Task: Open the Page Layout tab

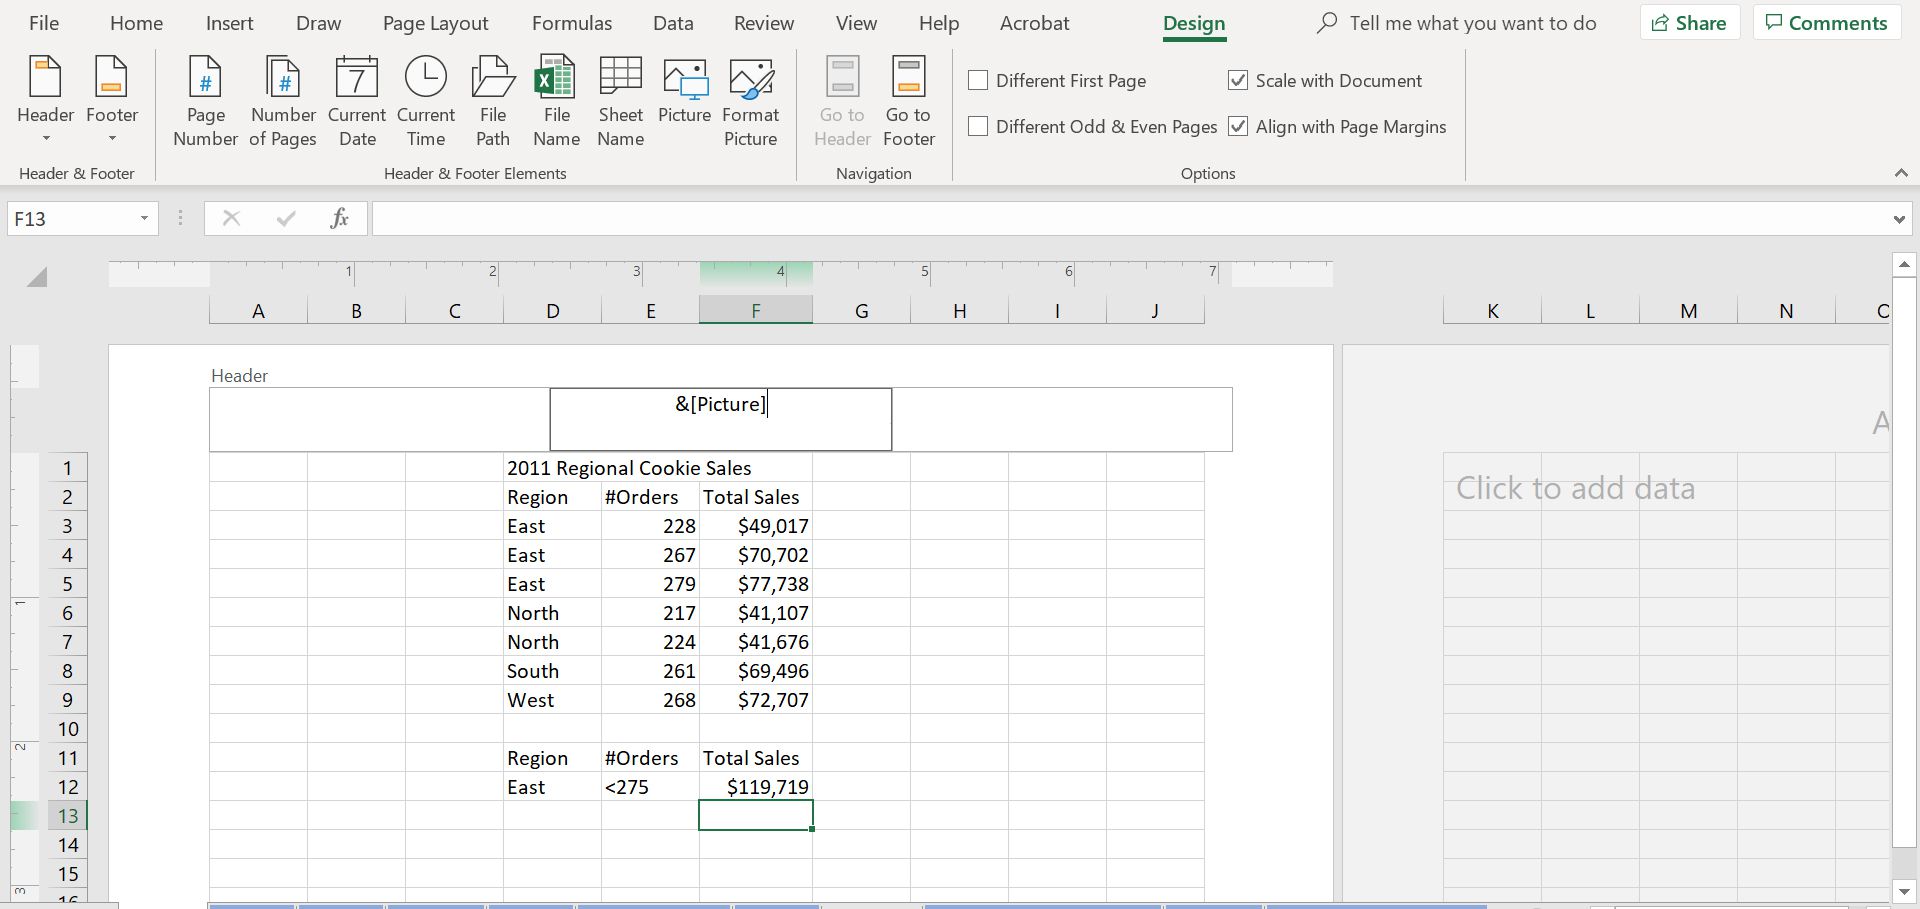Action: click(435, 23)
